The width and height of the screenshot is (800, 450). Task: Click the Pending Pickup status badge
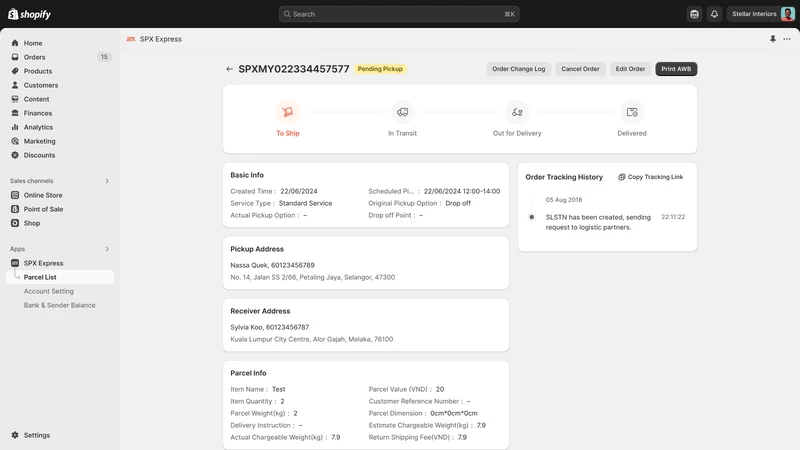click(380, 69)
